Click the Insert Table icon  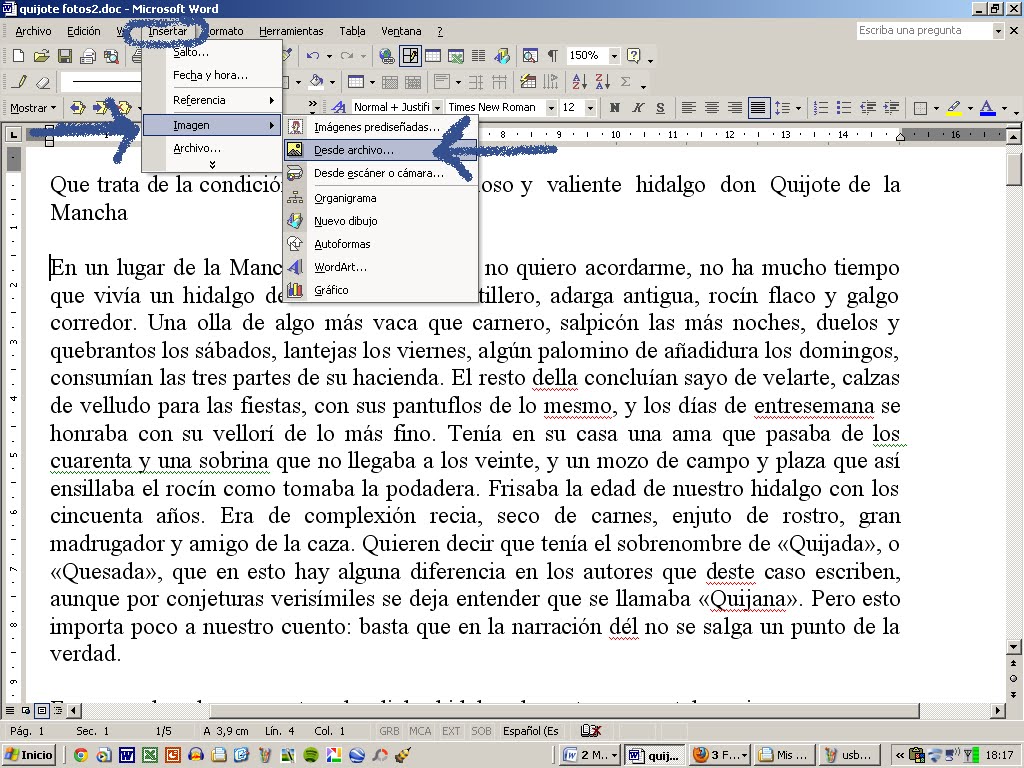[432, 56]
